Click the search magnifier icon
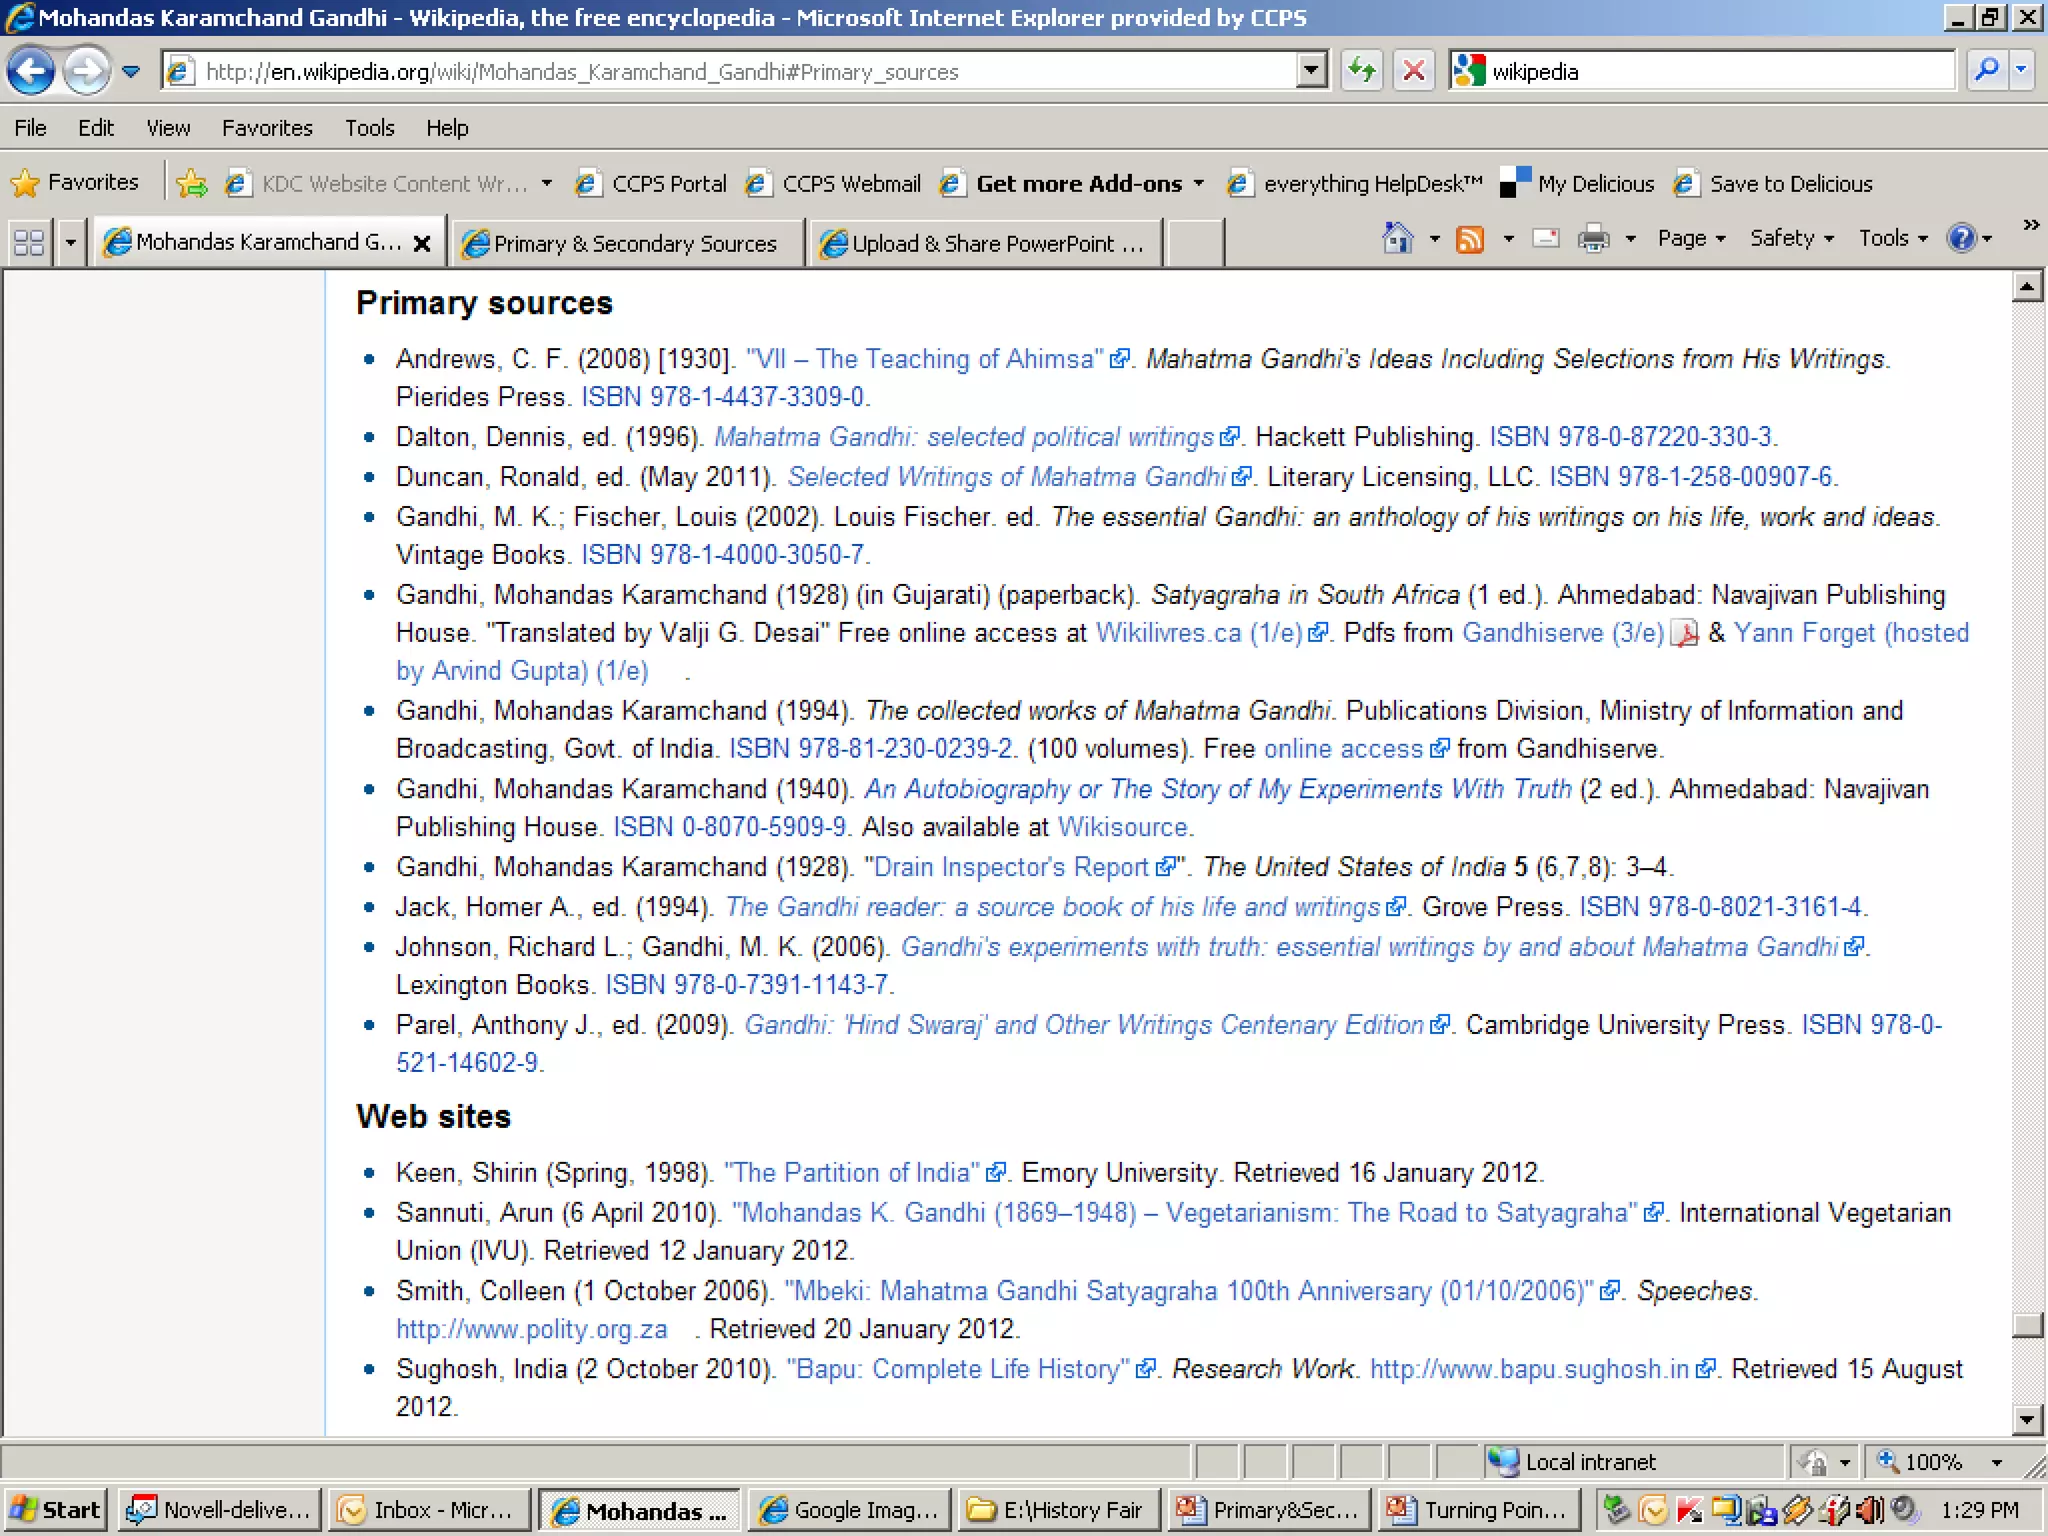This screenshot has width=2048, height=1536. pyautogui.click(x=1986, y=71)
